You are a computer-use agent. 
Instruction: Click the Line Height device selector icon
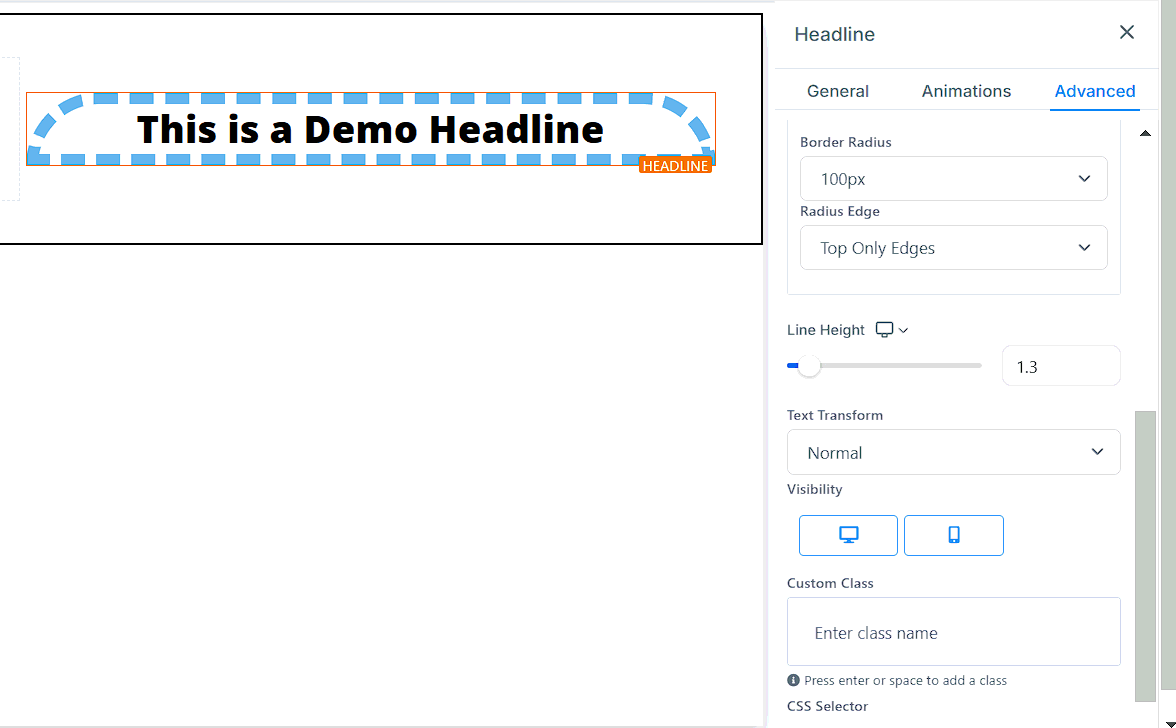click(884, 330)
